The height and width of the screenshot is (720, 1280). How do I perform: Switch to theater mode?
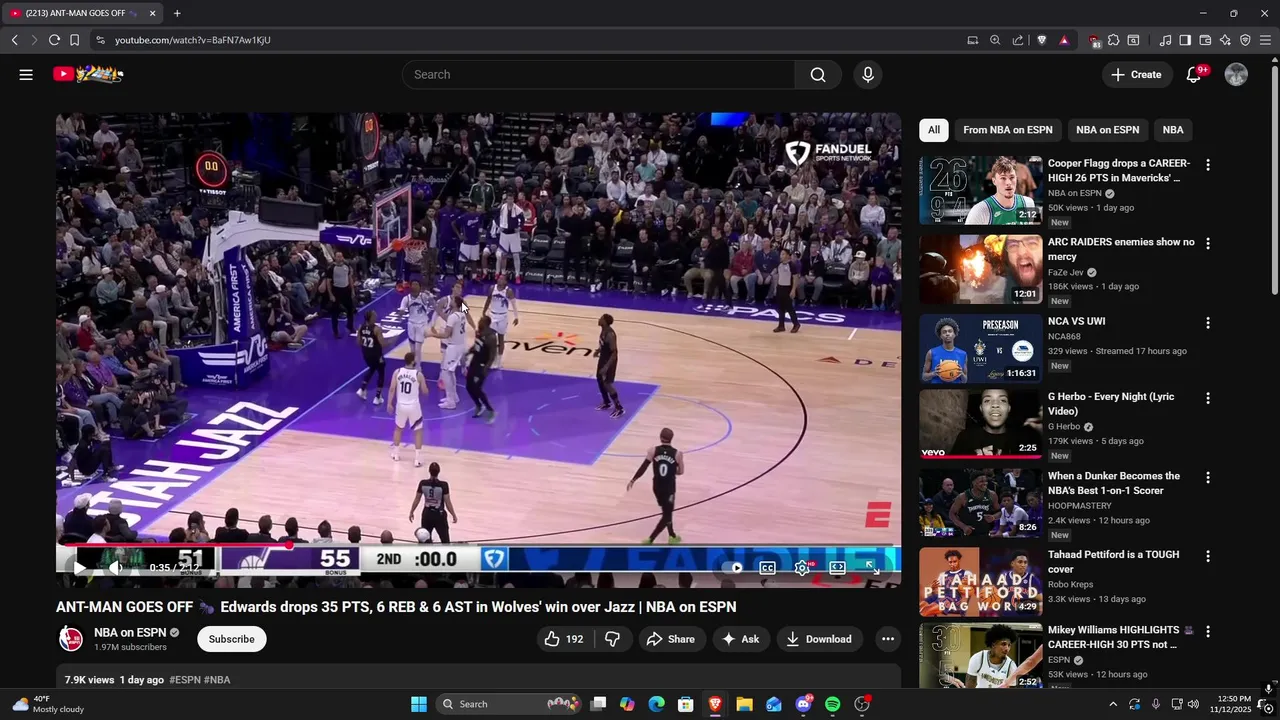(x=837, y=567)
